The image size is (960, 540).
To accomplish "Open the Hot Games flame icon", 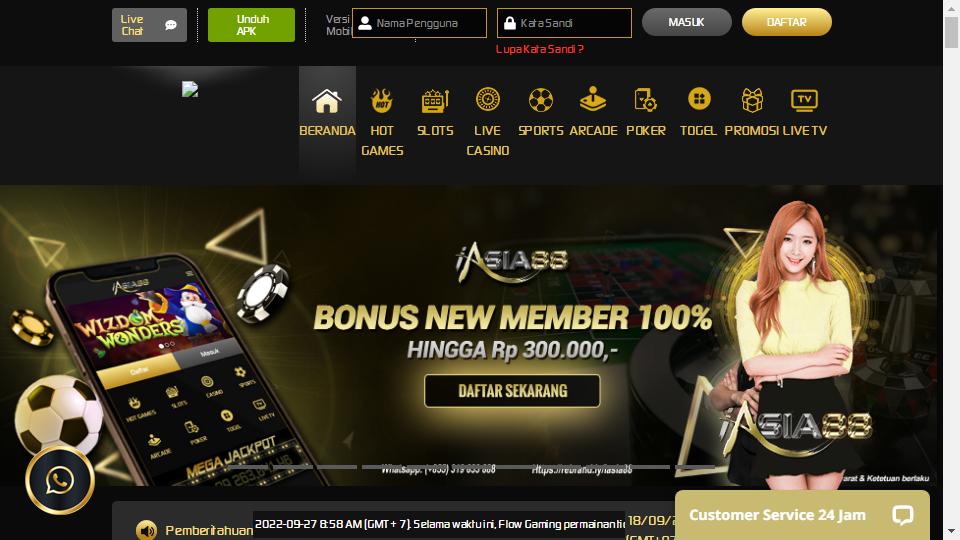I will (x=381, y=100).
